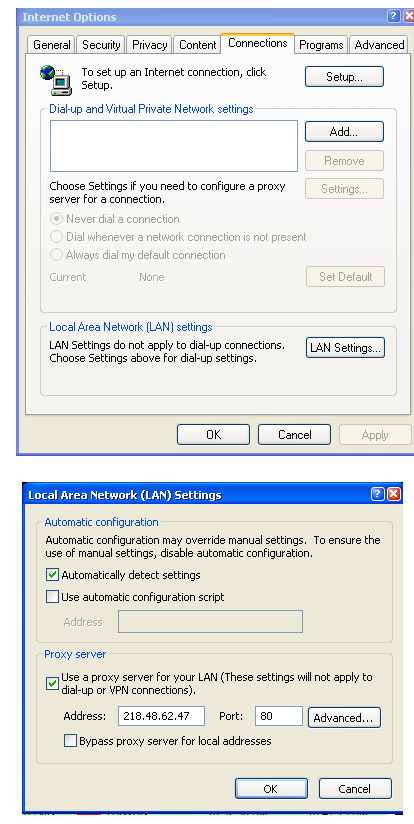
Task: Close the LAN Settings dialog
Action: point(394,495)
